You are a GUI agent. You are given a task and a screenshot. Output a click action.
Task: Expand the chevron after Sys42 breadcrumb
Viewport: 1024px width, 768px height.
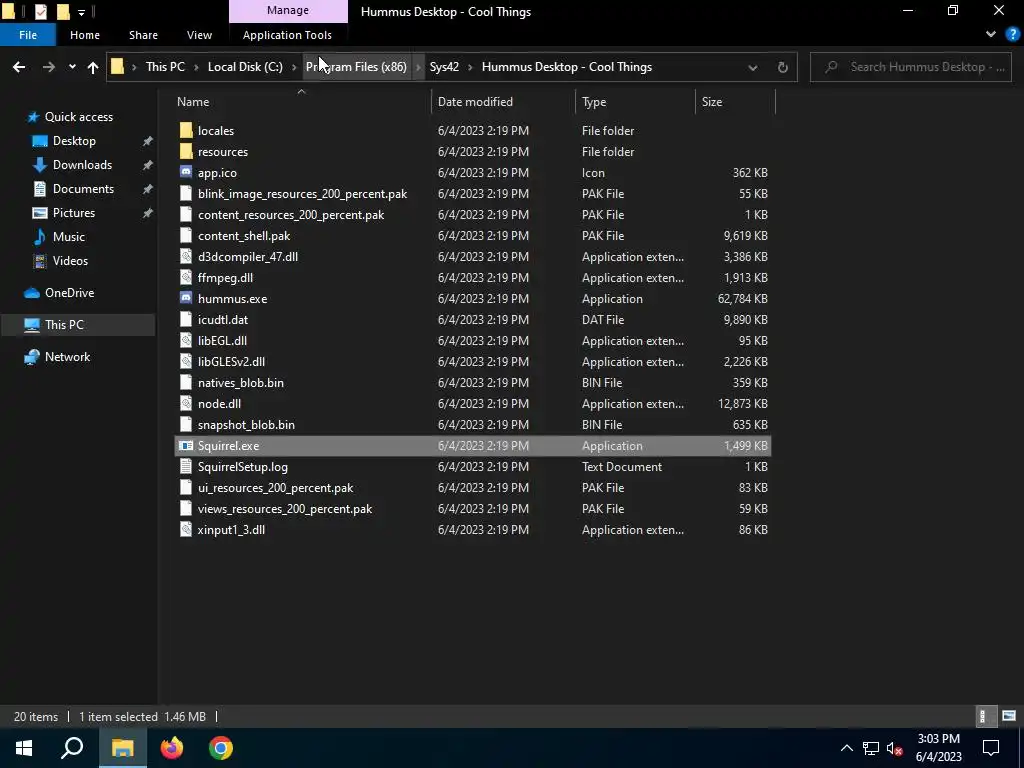tap(470, 67)
